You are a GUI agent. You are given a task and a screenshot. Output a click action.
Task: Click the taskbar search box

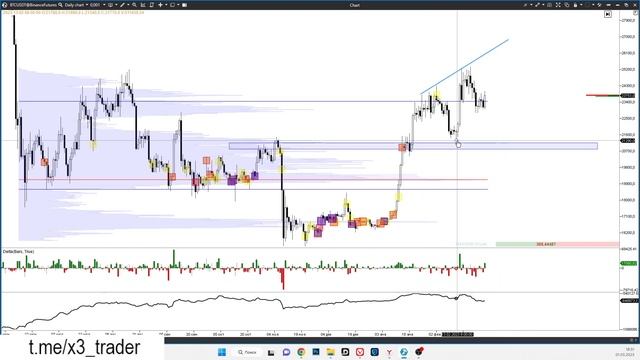(x=247, y=352)
